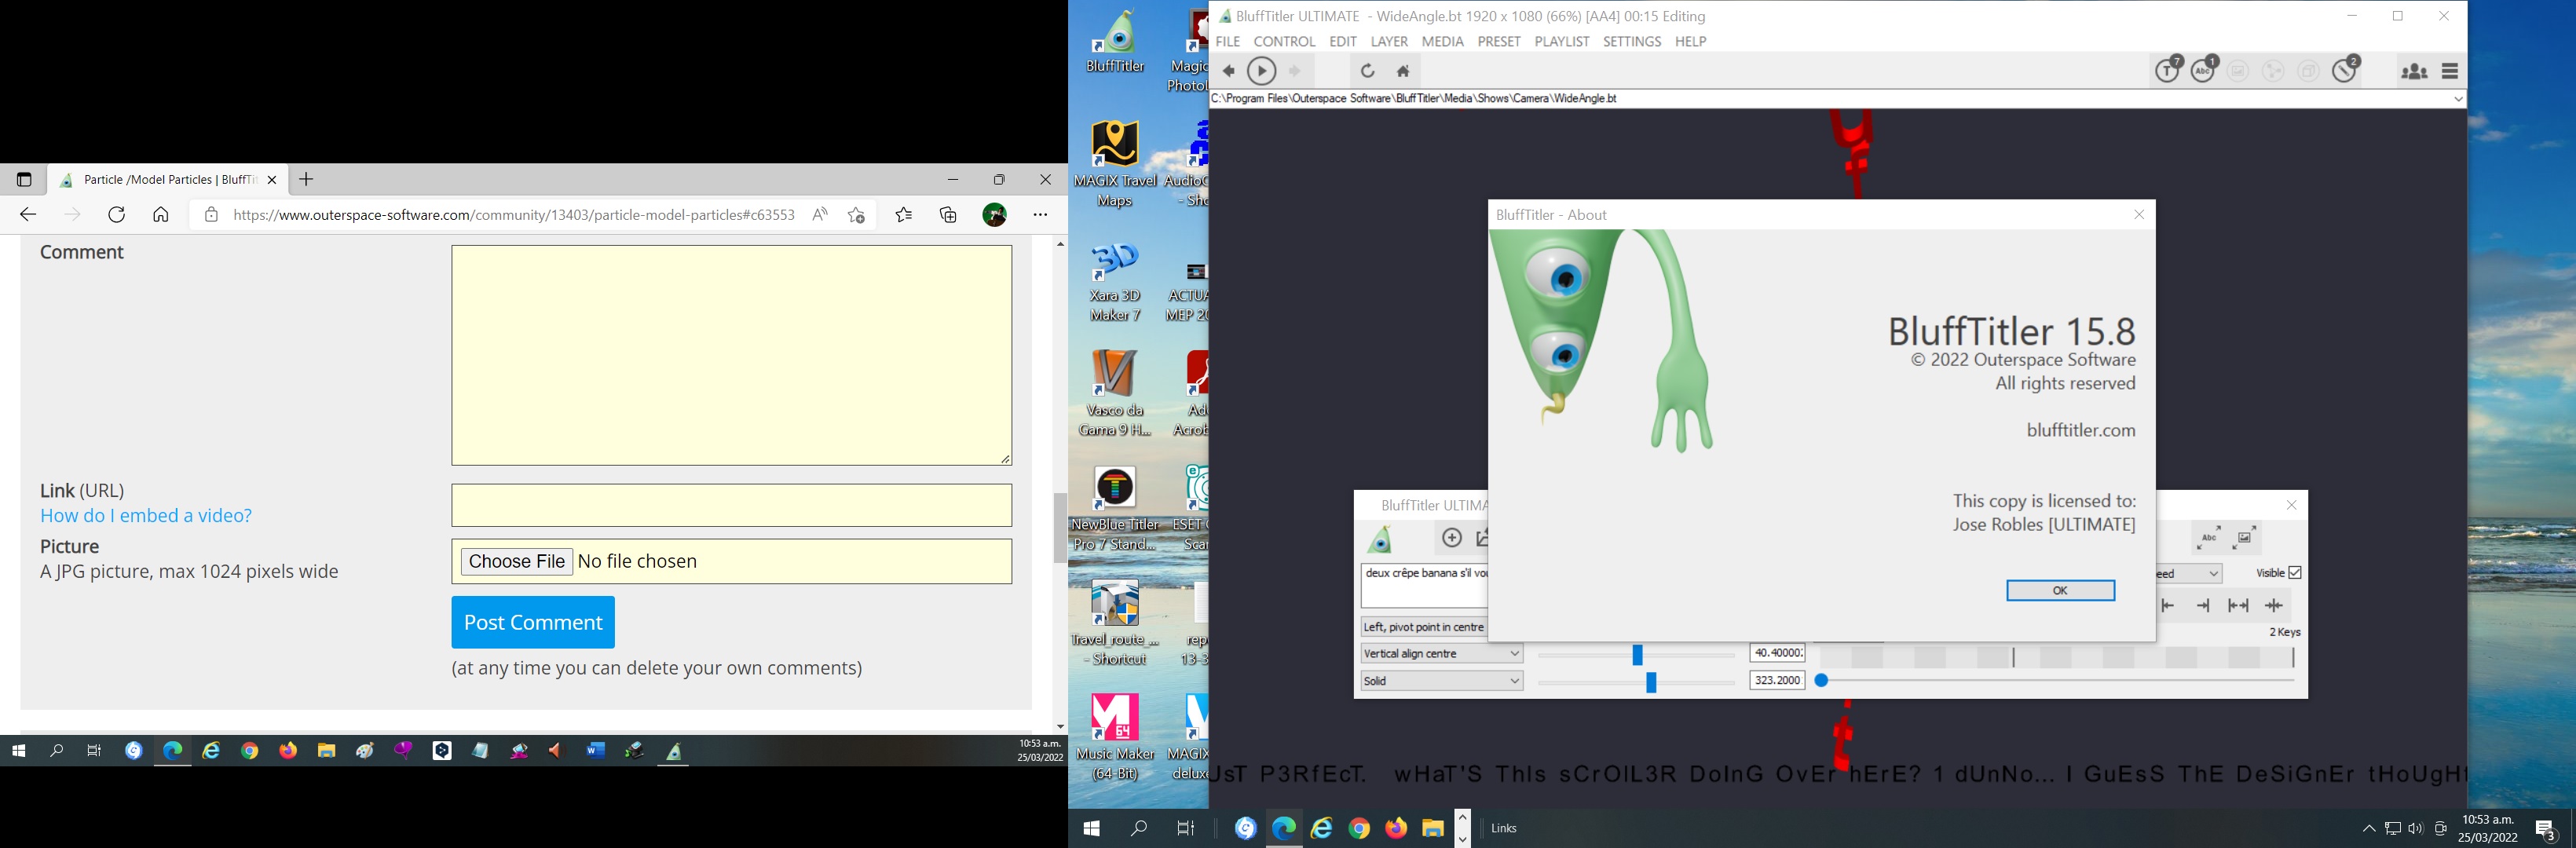Open the Favorites icon in Edge
The image size is (2576, 848).
click(904, 215)
